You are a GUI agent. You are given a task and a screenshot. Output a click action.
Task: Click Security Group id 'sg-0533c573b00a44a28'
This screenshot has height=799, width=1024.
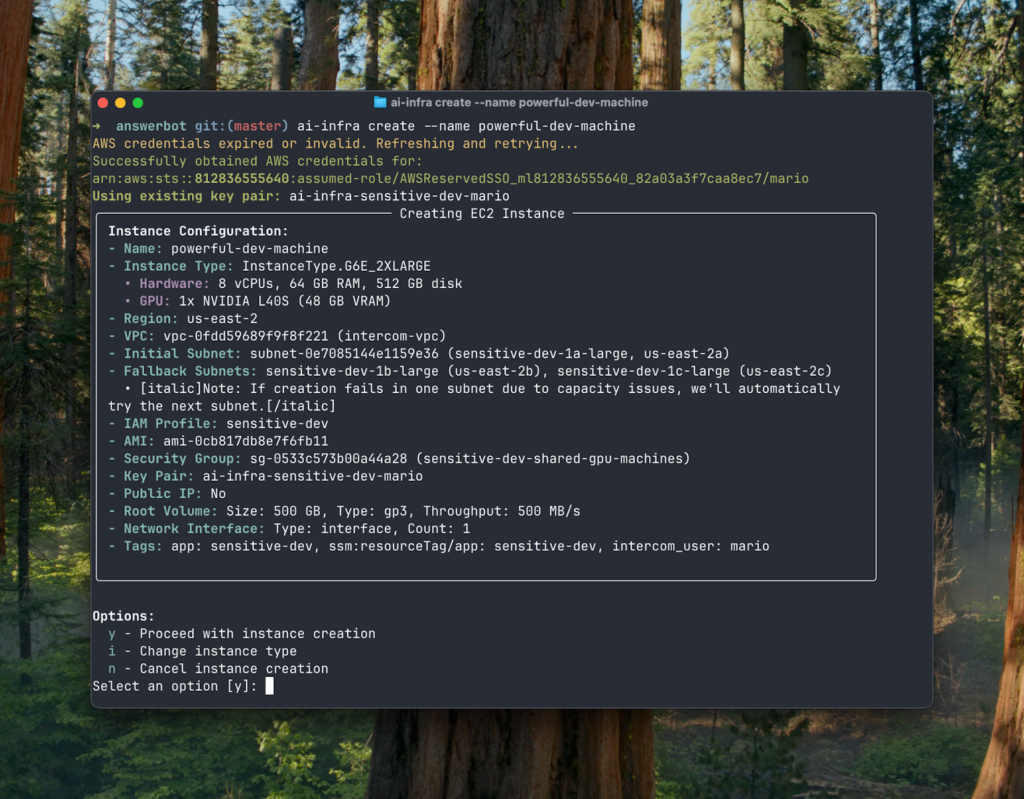[328, 459]
